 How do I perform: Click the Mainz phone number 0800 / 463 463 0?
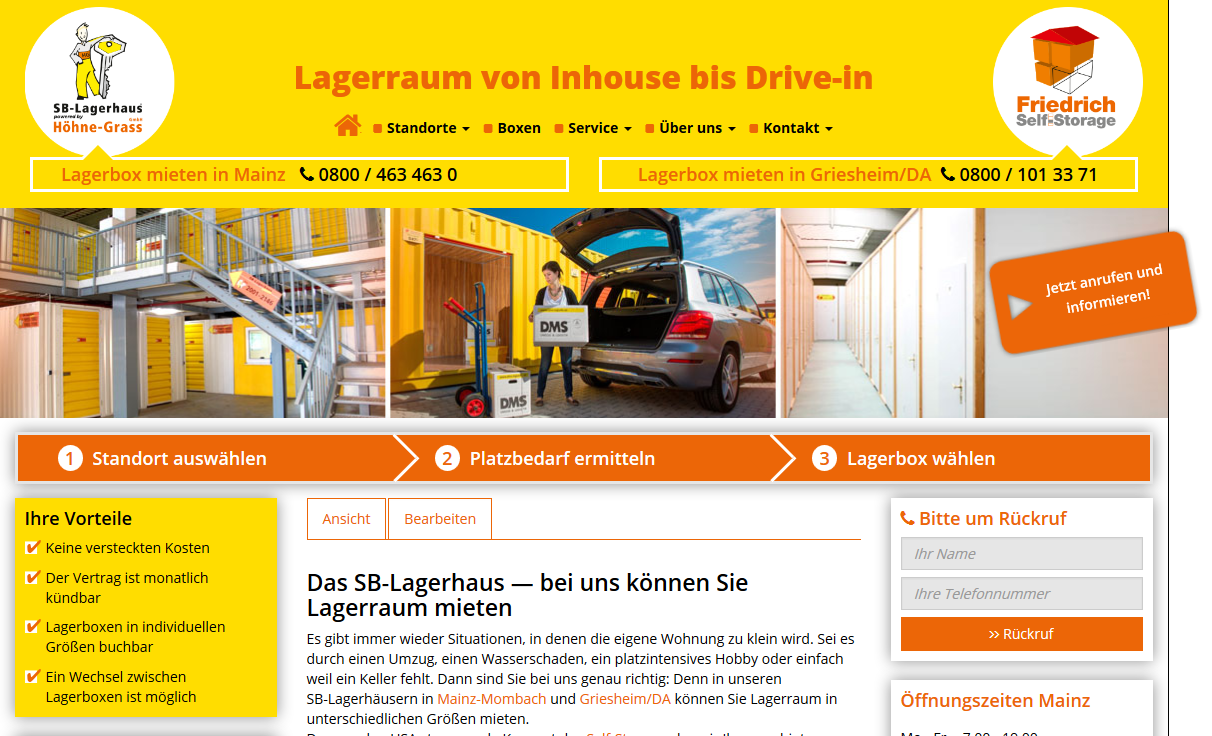[x=388, y=175]
